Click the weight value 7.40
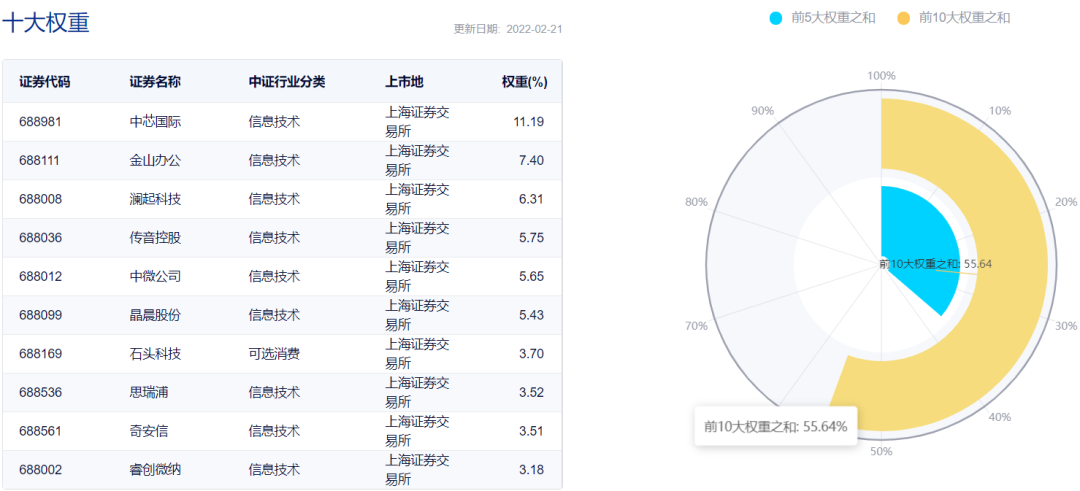 (x=532, y=160)
